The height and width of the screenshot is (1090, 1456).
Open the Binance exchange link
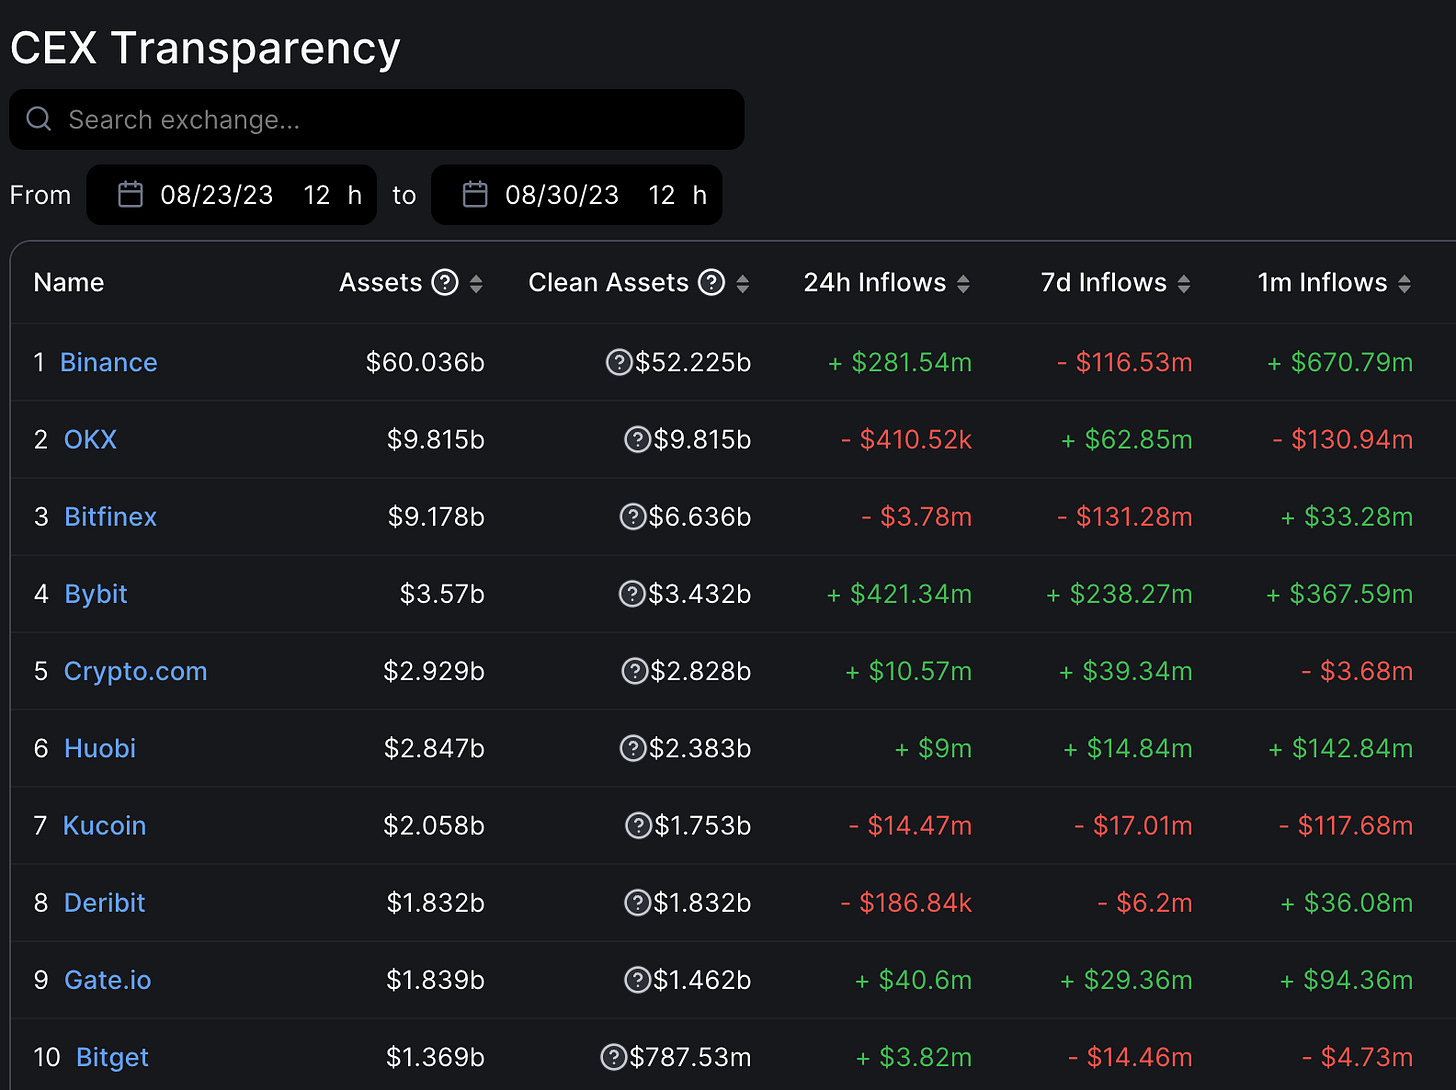109,362
